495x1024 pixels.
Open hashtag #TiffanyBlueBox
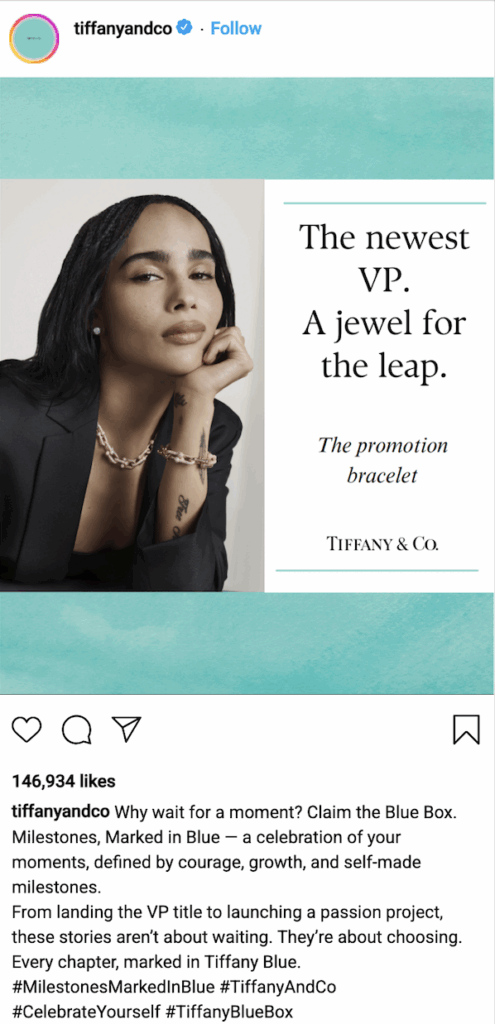(230, 1010)
